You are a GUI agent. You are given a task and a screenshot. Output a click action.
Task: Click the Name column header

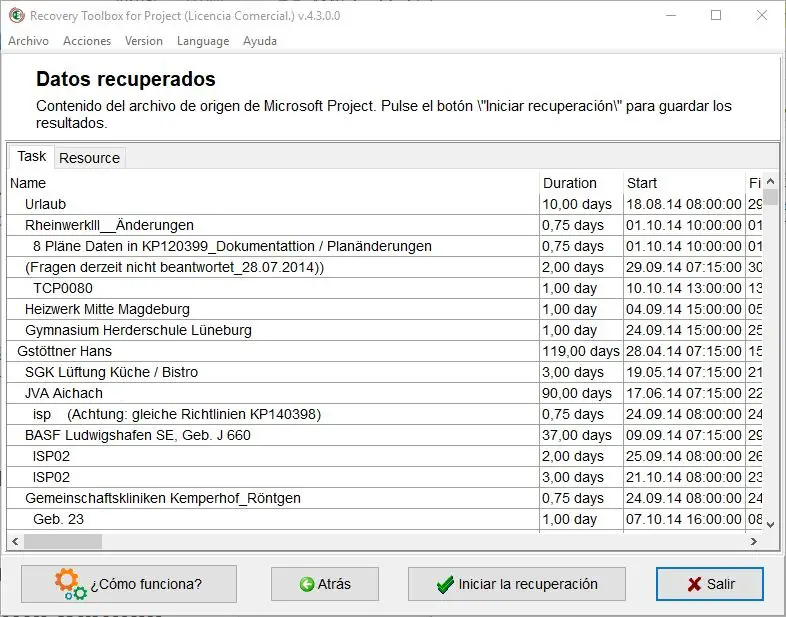273,183
